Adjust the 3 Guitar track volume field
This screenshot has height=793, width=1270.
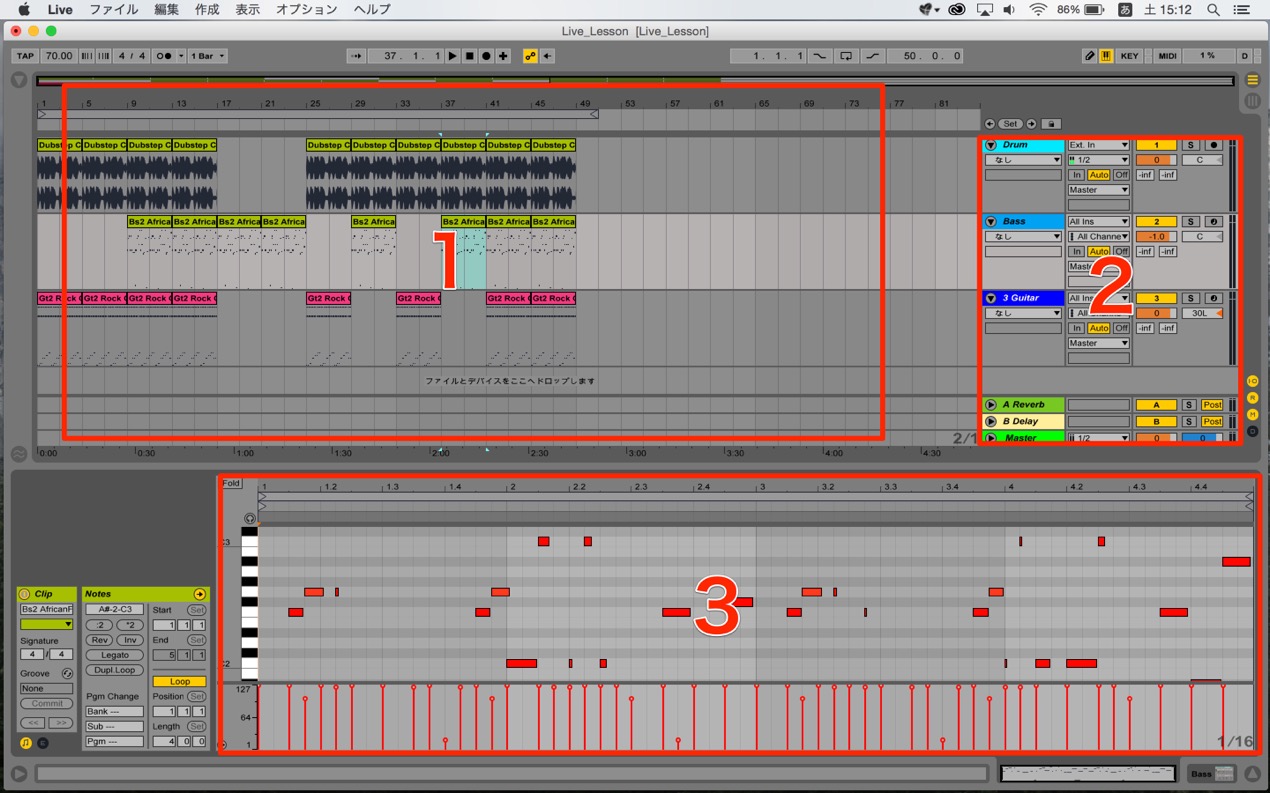tap(1155, 313)
